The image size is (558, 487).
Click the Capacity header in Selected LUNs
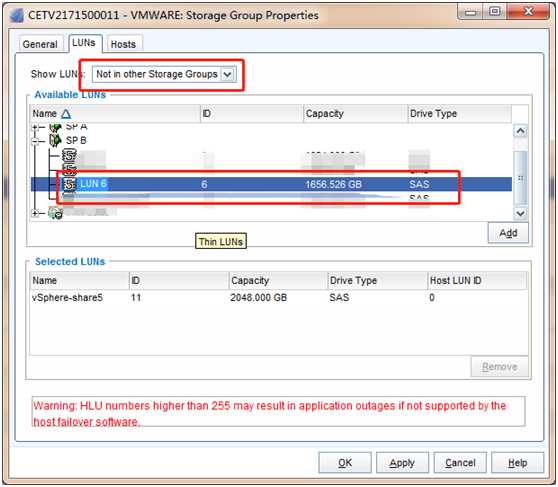click(x=278, y=281)
